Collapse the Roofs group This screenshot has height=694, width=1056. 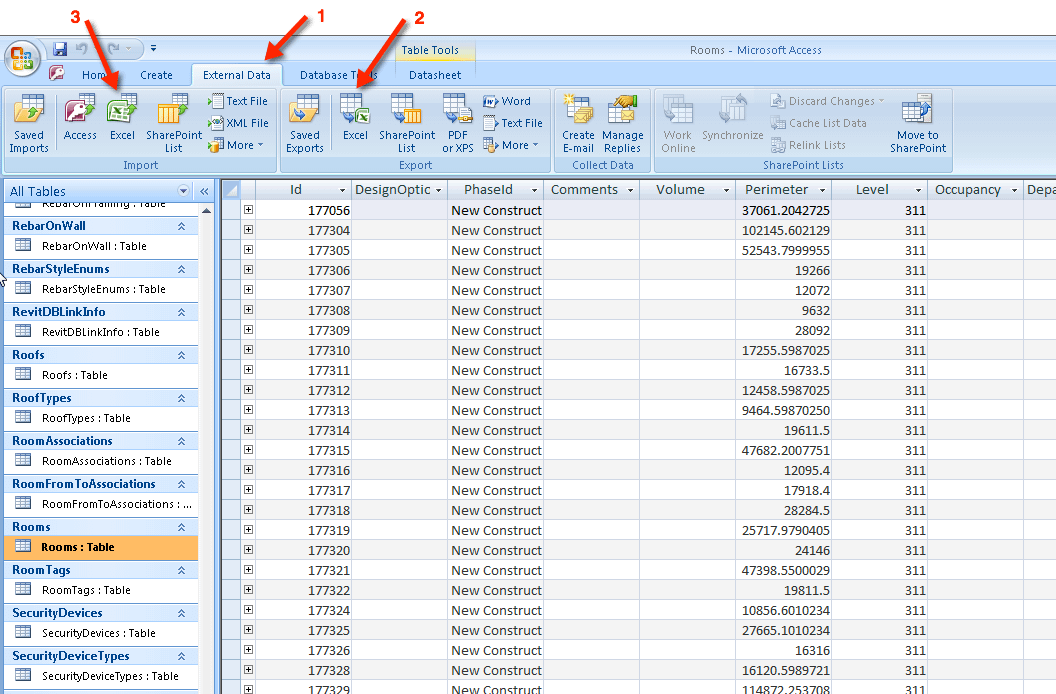point(181,355)
